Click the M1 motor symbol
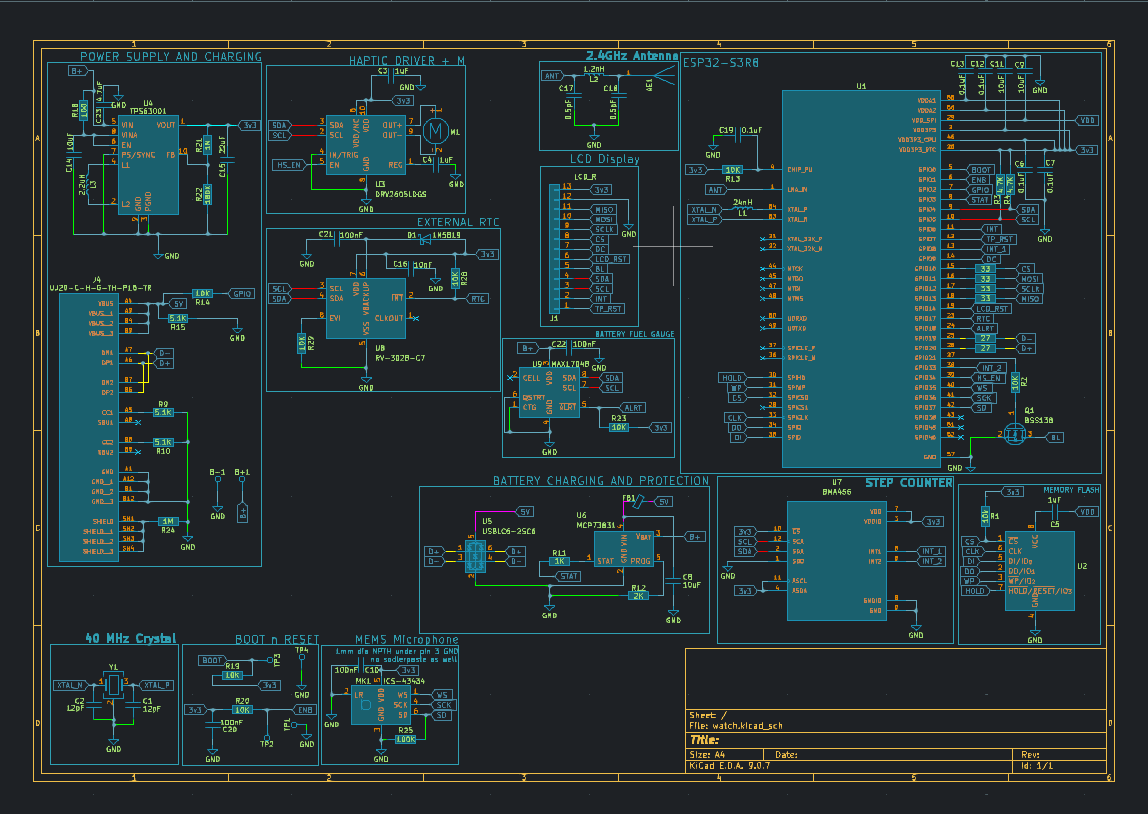The image size is (1148, 814). 436,131
